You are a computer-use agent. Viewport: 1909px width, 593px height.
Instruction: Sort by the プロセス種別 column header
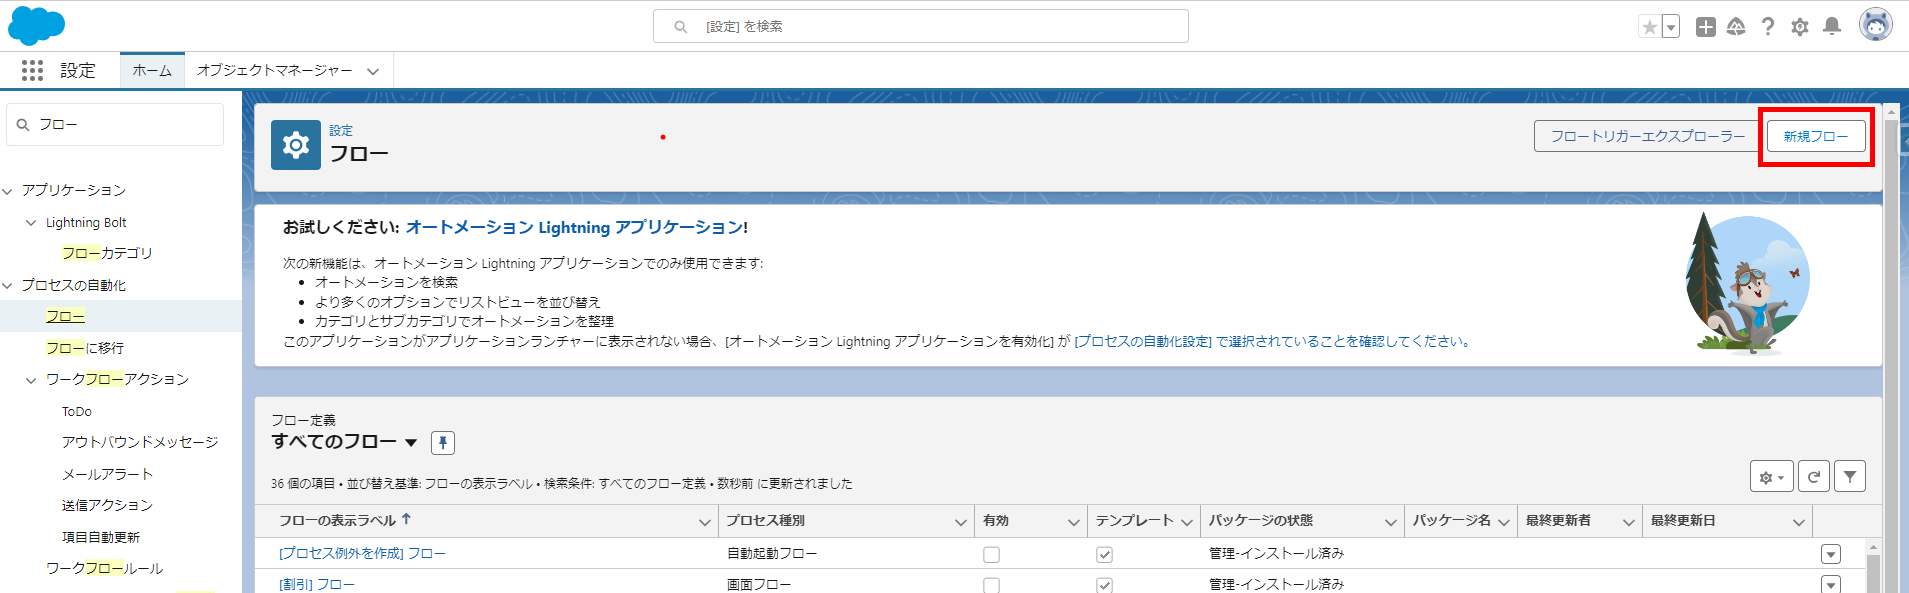tap(765, 520)
